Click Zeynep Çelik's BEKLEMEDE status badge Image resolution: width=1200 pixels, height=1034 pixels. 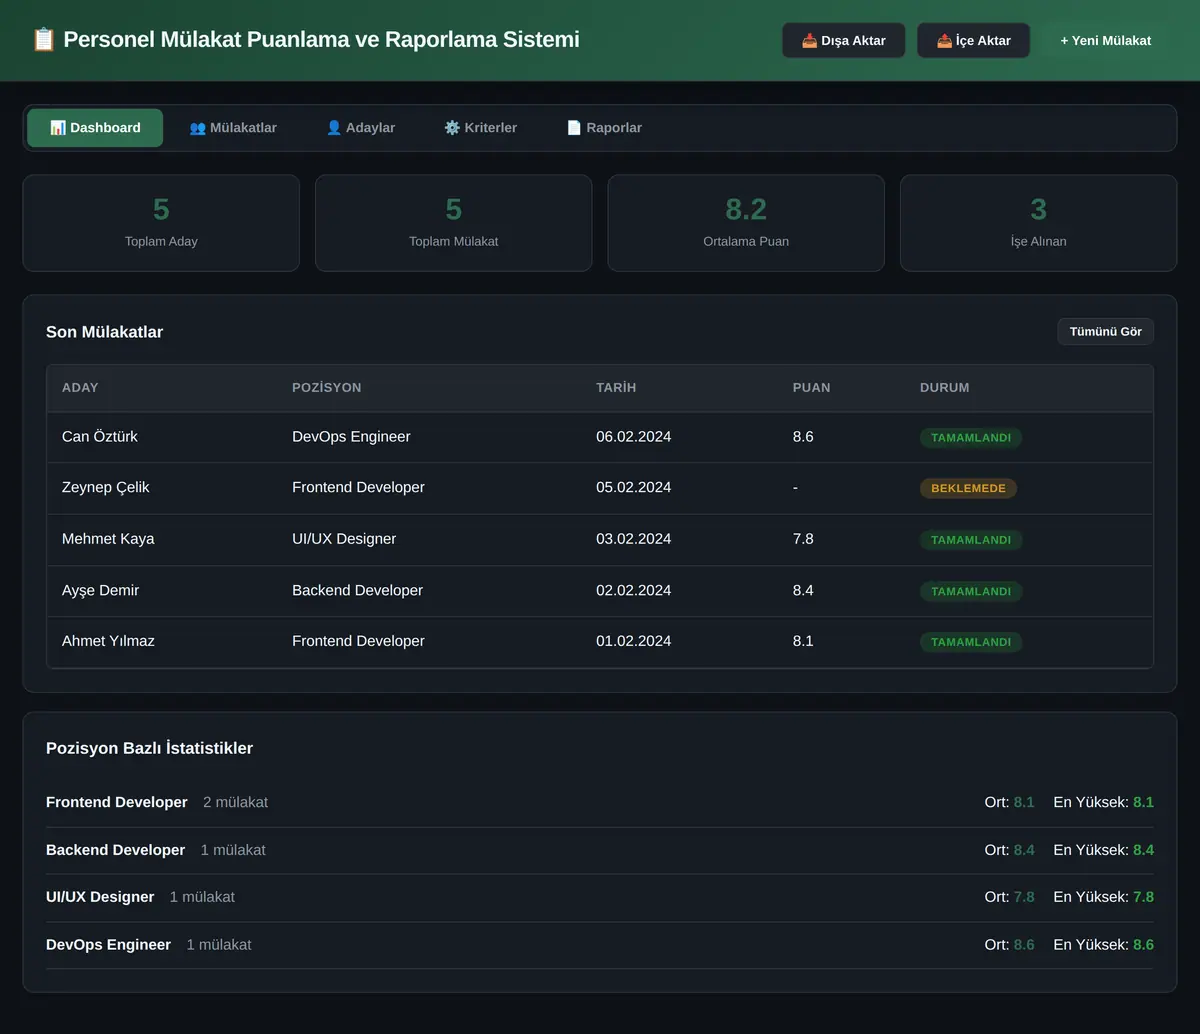click(968, 489)
